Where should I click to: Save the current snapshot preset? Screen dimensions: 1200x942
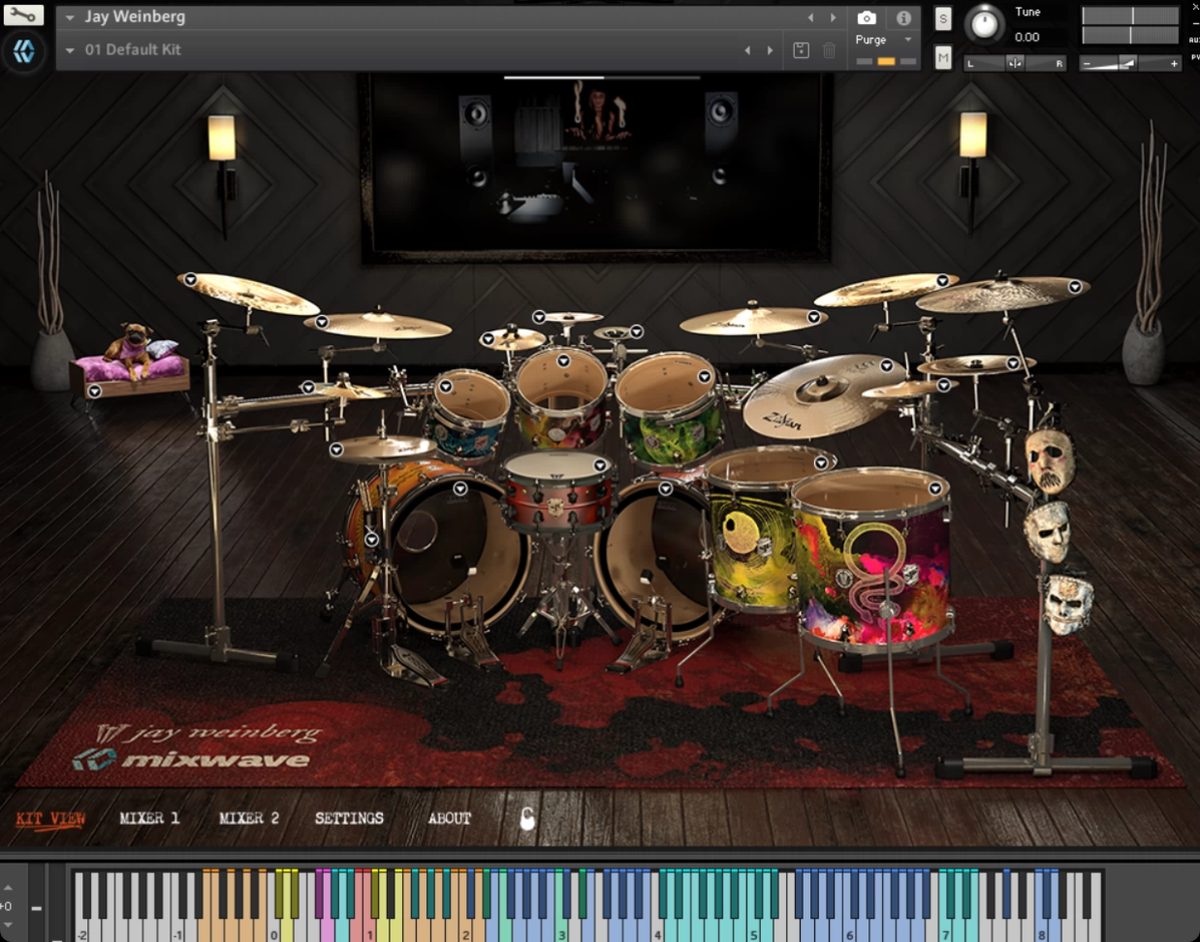click(801, 50)
